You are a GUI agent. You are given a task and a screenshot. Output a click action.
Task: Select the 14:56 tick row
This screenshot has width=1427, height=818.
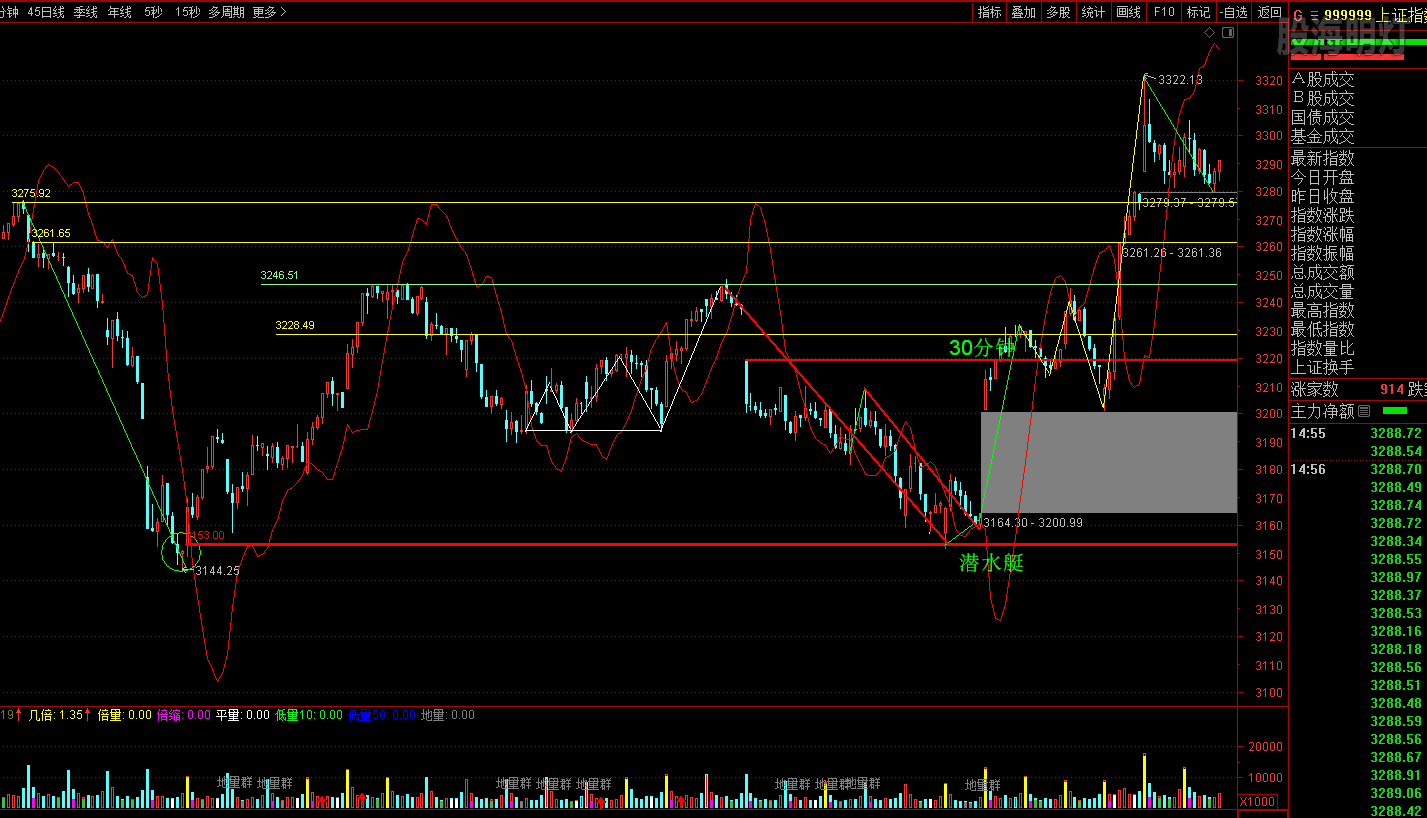pos(1358,469)
